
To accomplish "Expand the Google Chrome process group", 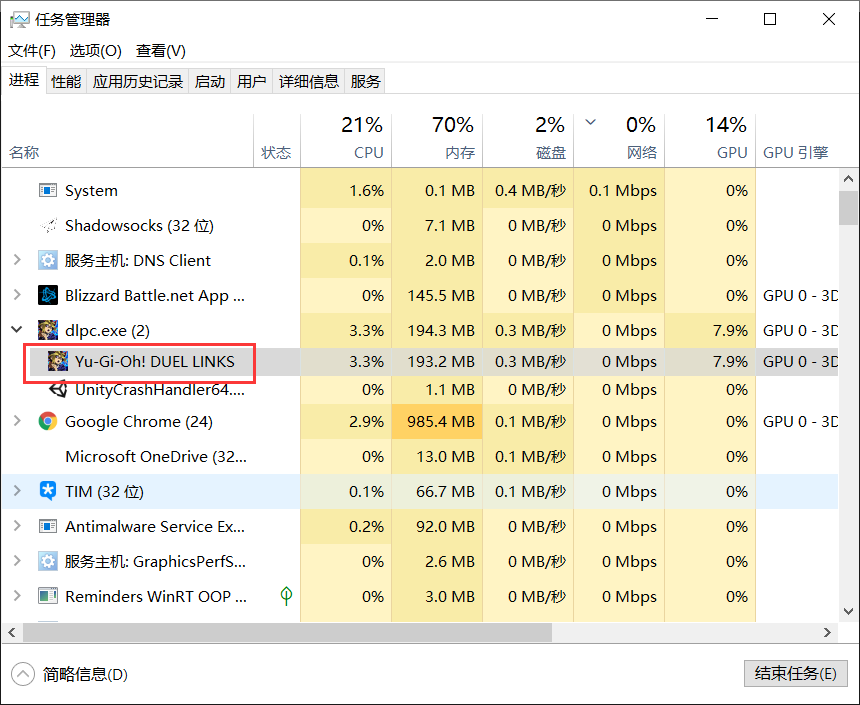I will point(17,421).
